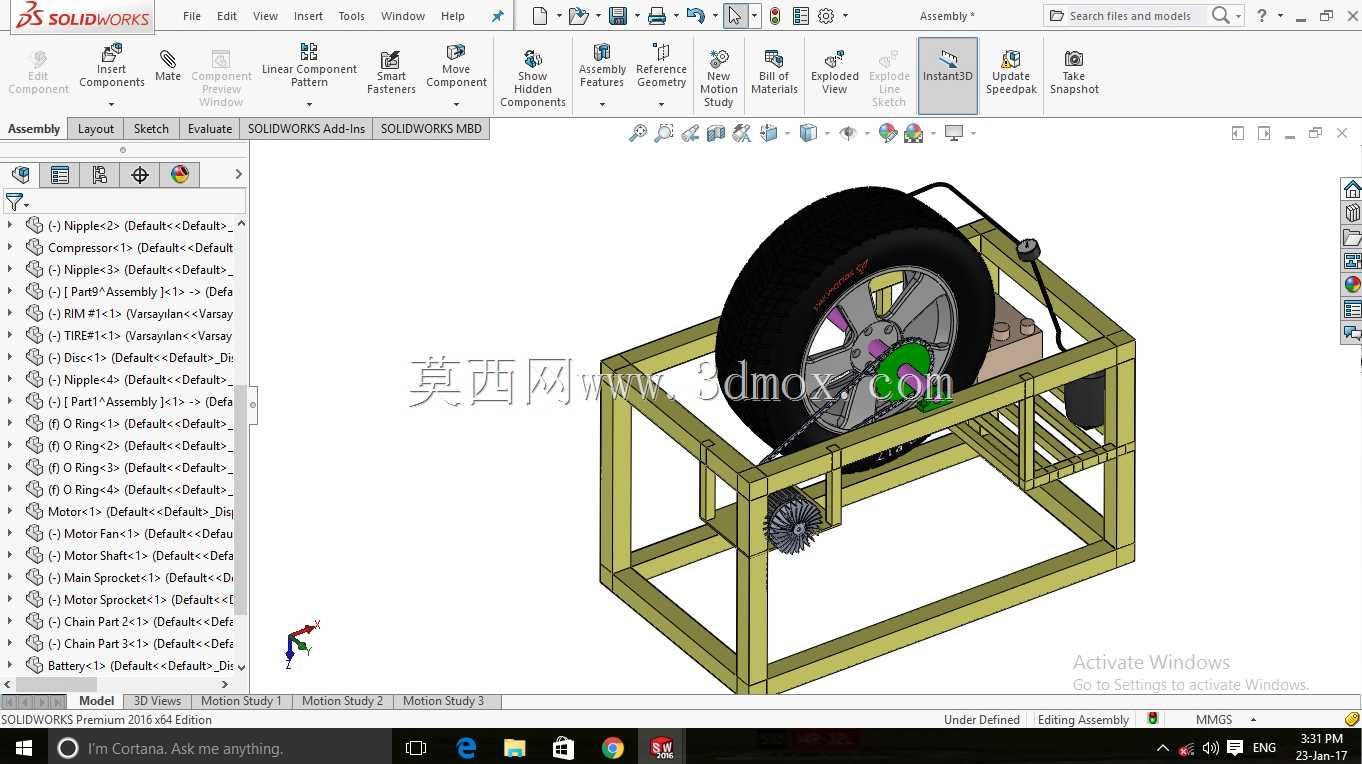The width and height of the screenshot is (1362, 764).
Task: Click Insert Components tool
Action: coord(112,66)
